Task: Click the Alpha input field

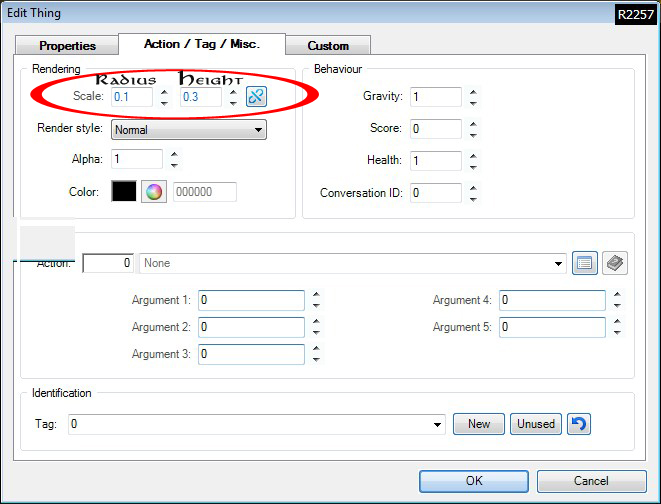Action: 137,159
